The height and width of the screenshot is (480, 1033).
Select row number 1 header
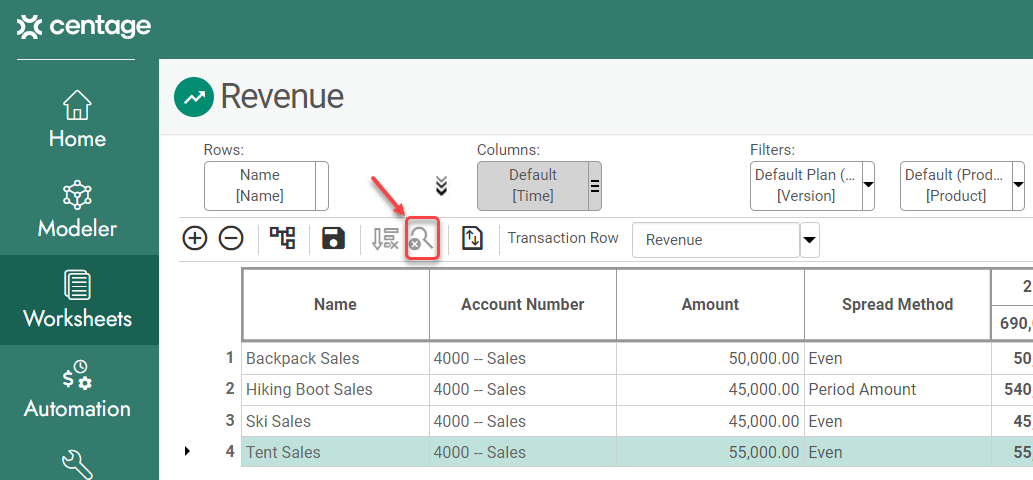(x=230, y=358)
